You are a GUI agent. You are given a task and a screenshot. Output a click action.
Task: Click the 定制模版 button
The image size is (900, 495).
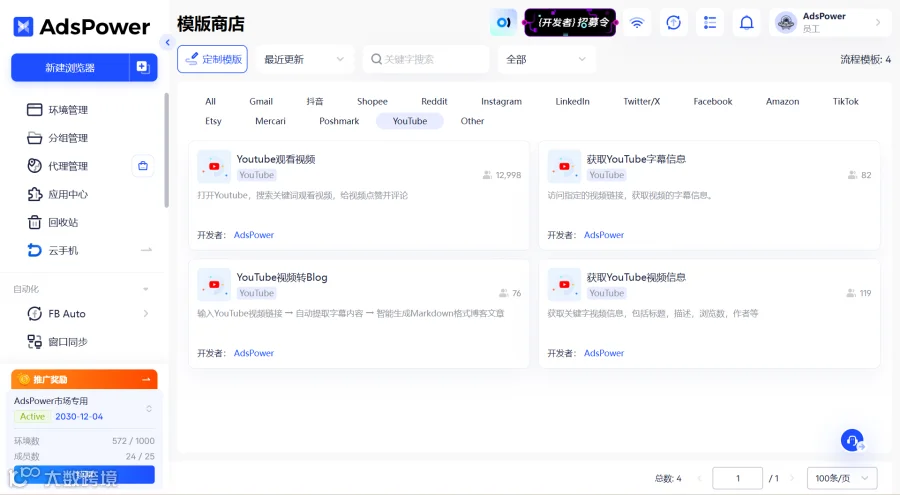212,59
